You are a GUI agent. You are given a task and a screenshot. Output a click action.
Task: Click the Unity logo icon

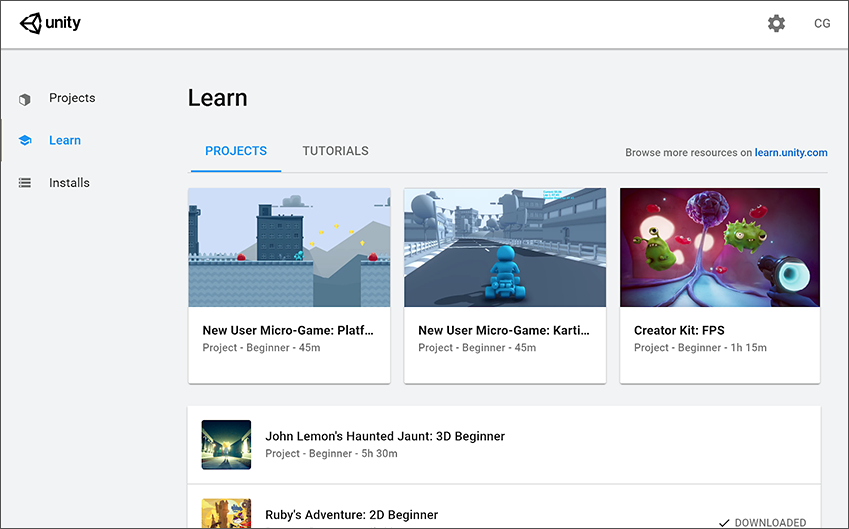31,23
